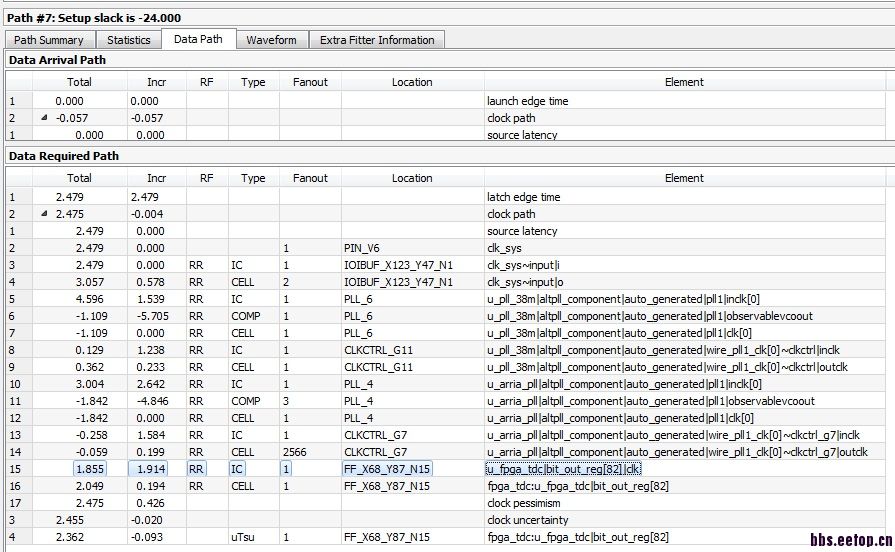Click Total column header in Data Required Path
The image size is (895, 552).
[x=79, y=178]
